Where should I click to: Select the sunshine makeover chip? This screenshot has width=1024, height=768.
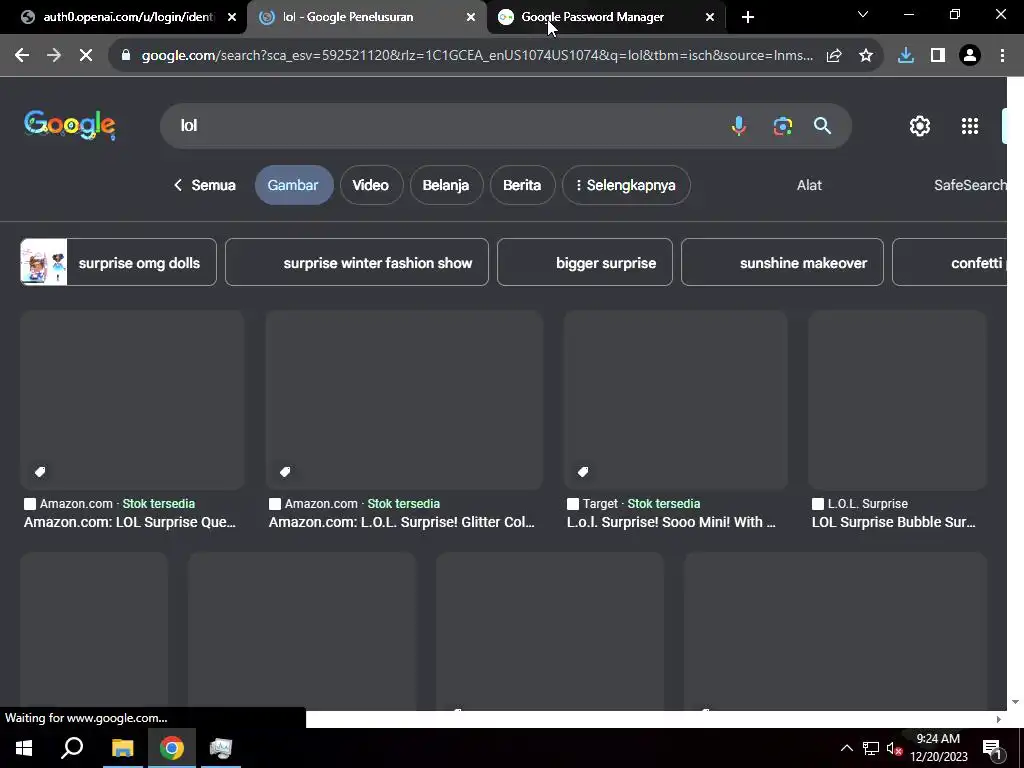tap(782, 263)
